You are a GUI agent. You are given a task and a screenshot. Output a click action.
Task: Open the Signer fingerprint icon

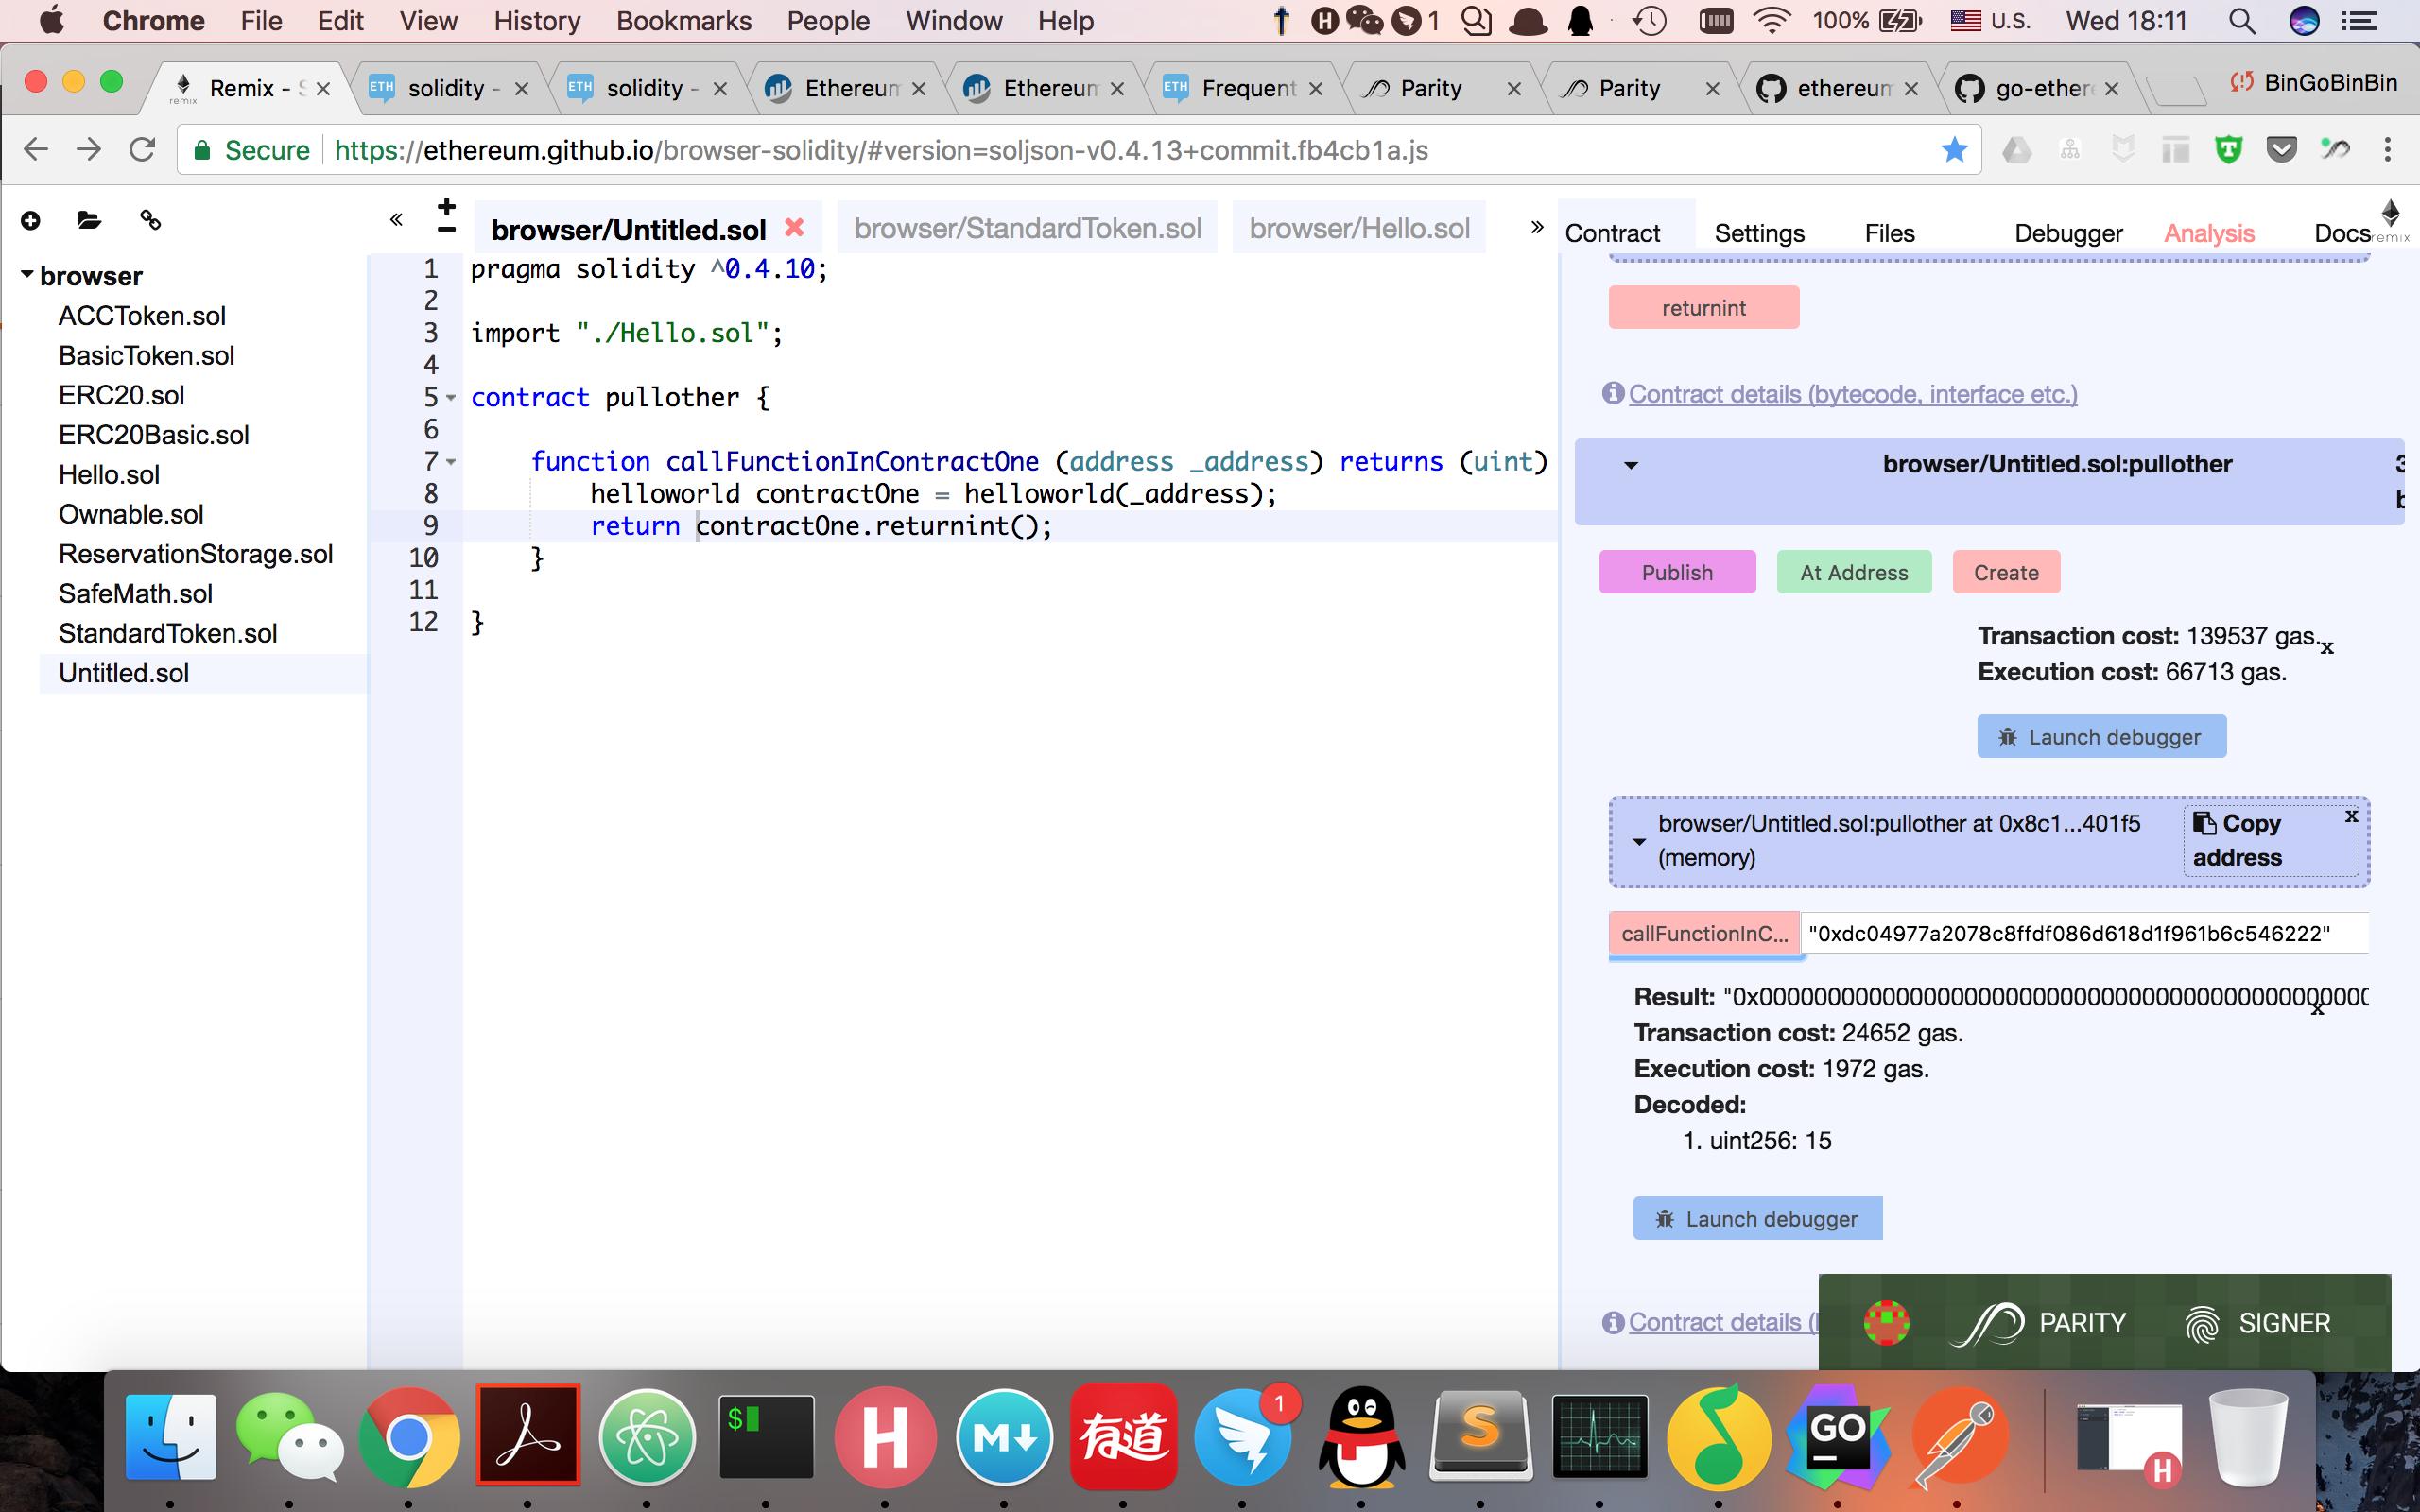coord(2202,1324)
